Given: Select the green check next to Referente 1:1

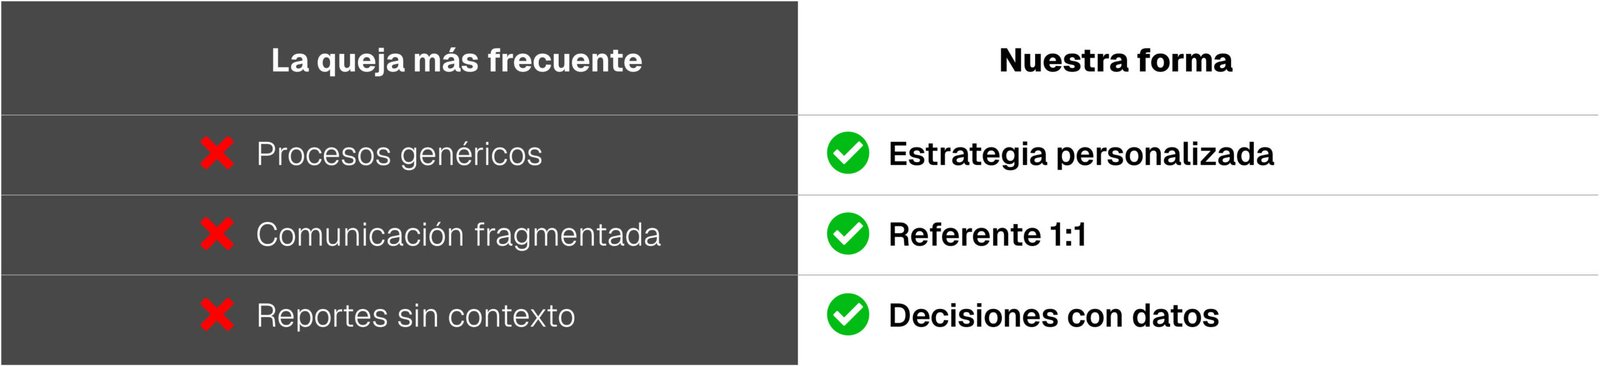Looking at the screenshot, I should pos(848,234).
